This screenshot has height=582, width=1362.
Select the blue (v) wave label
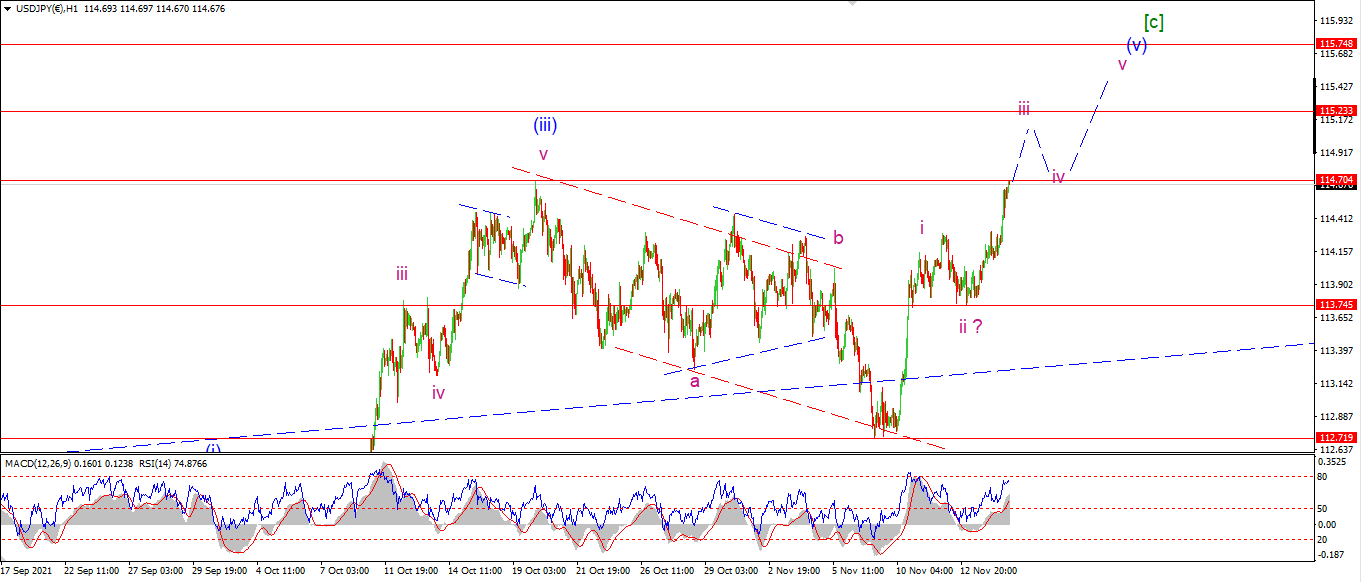[1136, 45]
